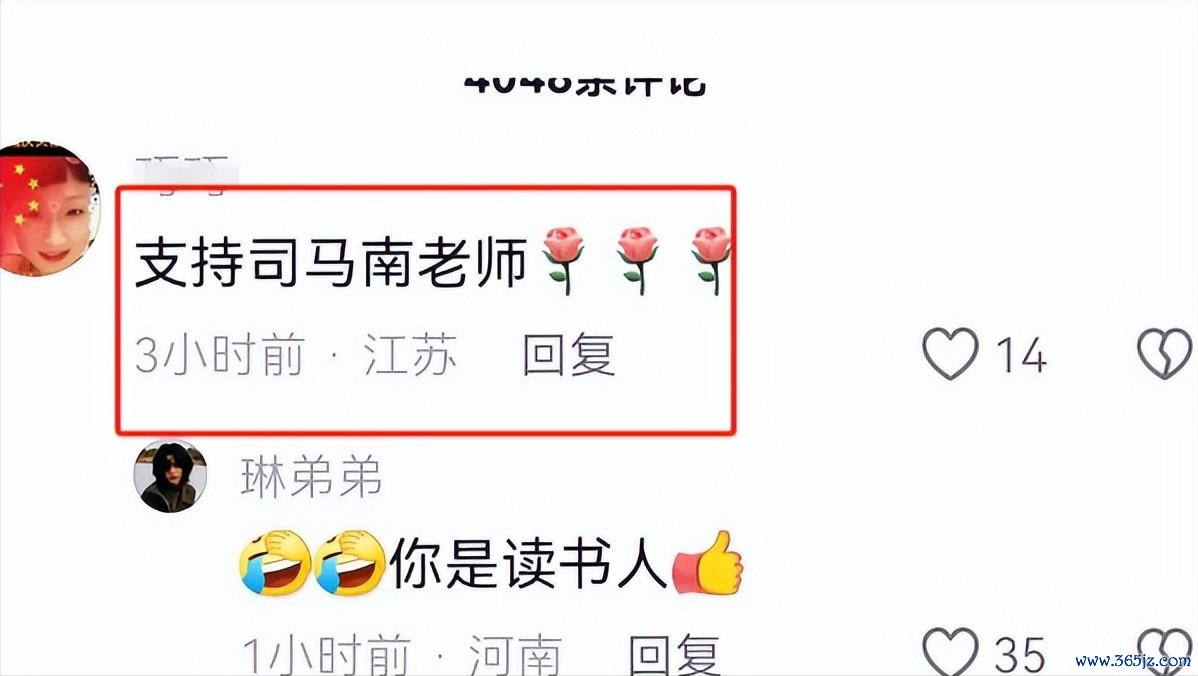This screenshot has width=1198, height=676.
Task: Tap the first rose emoji after 老师
Action: point(563,260)
